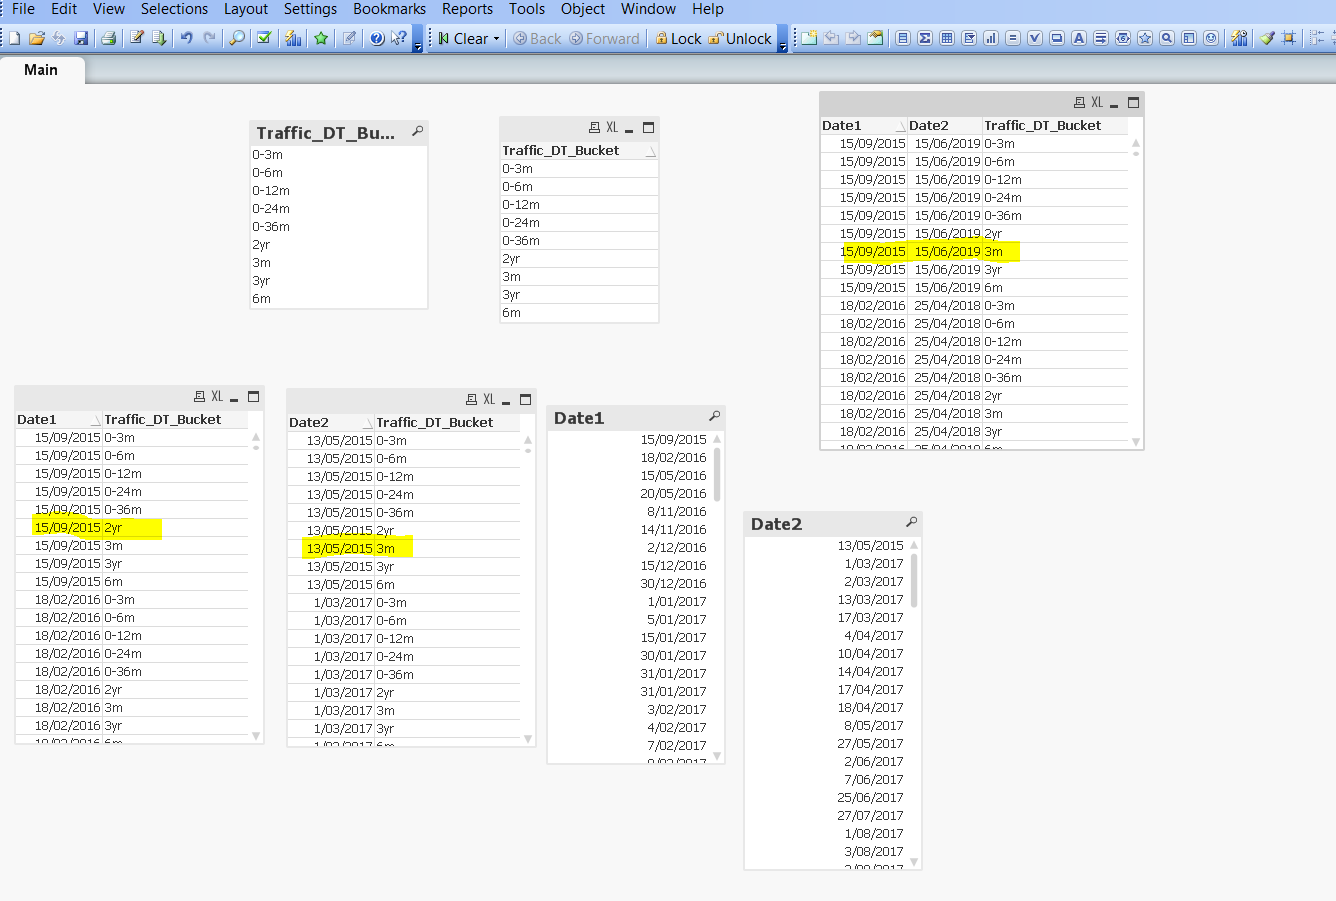Open the Bookmarks menu
This screenshot has width=1336, height=901.
[x=390, y=9]
